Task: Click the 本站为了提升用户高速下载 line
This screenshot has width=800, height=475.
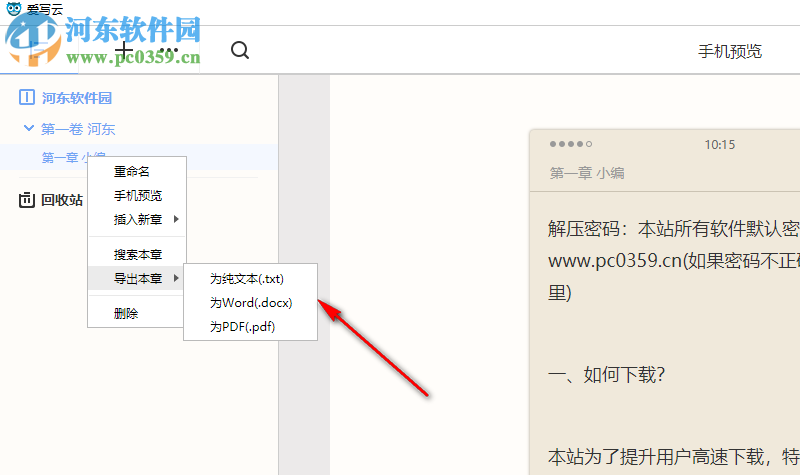Action: pyautogui.click(x=673, y=456)
